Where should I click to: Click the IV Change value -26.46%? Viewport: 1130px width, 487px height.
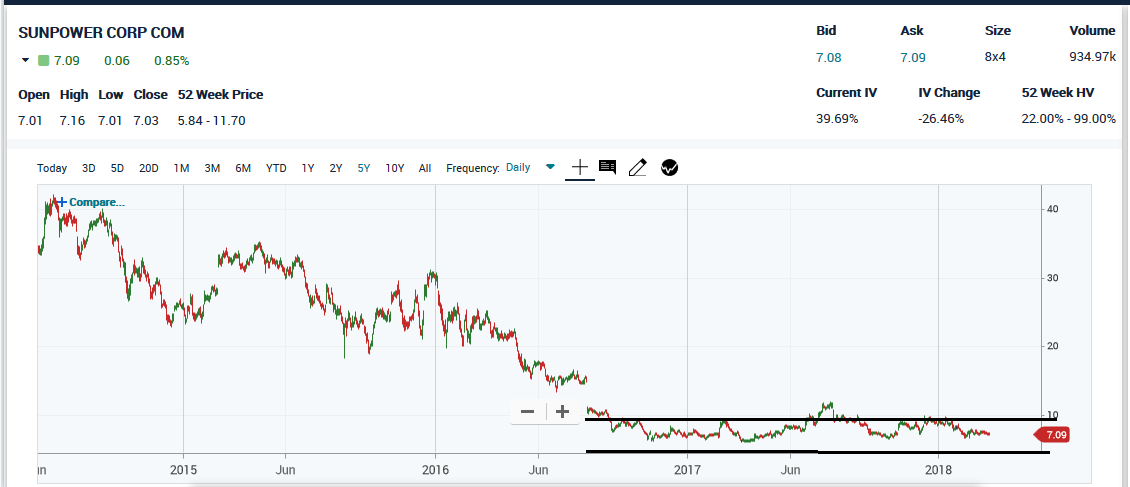tap(940, 119)
